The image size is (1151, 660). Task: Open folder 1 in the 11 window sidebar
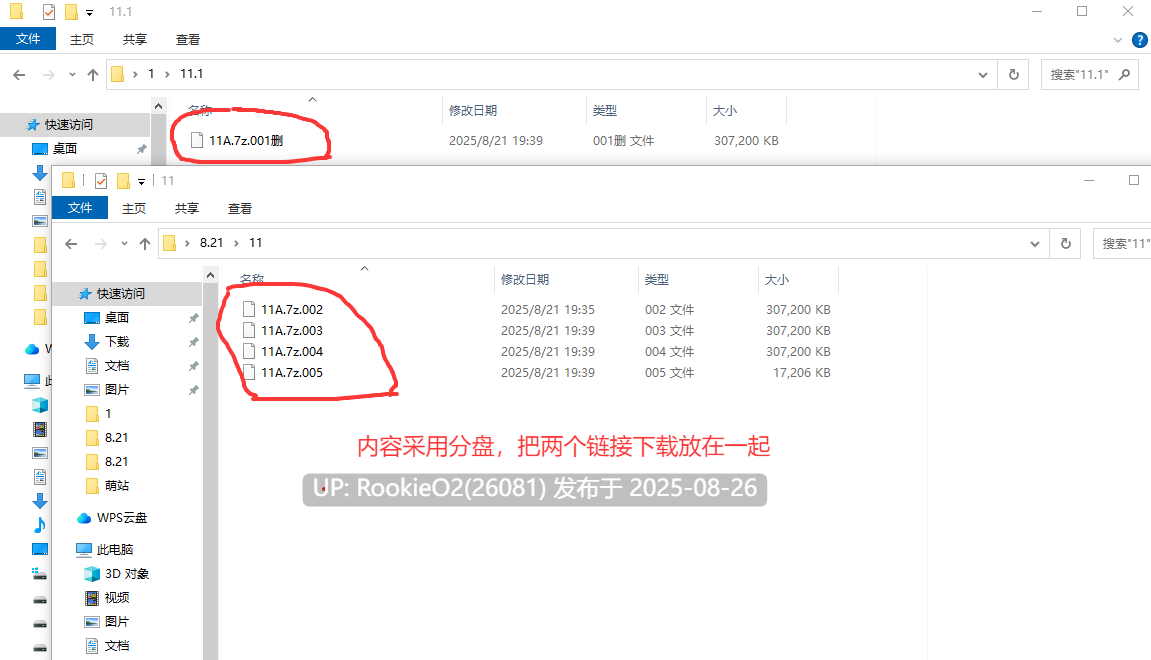[x=108, y=413]
